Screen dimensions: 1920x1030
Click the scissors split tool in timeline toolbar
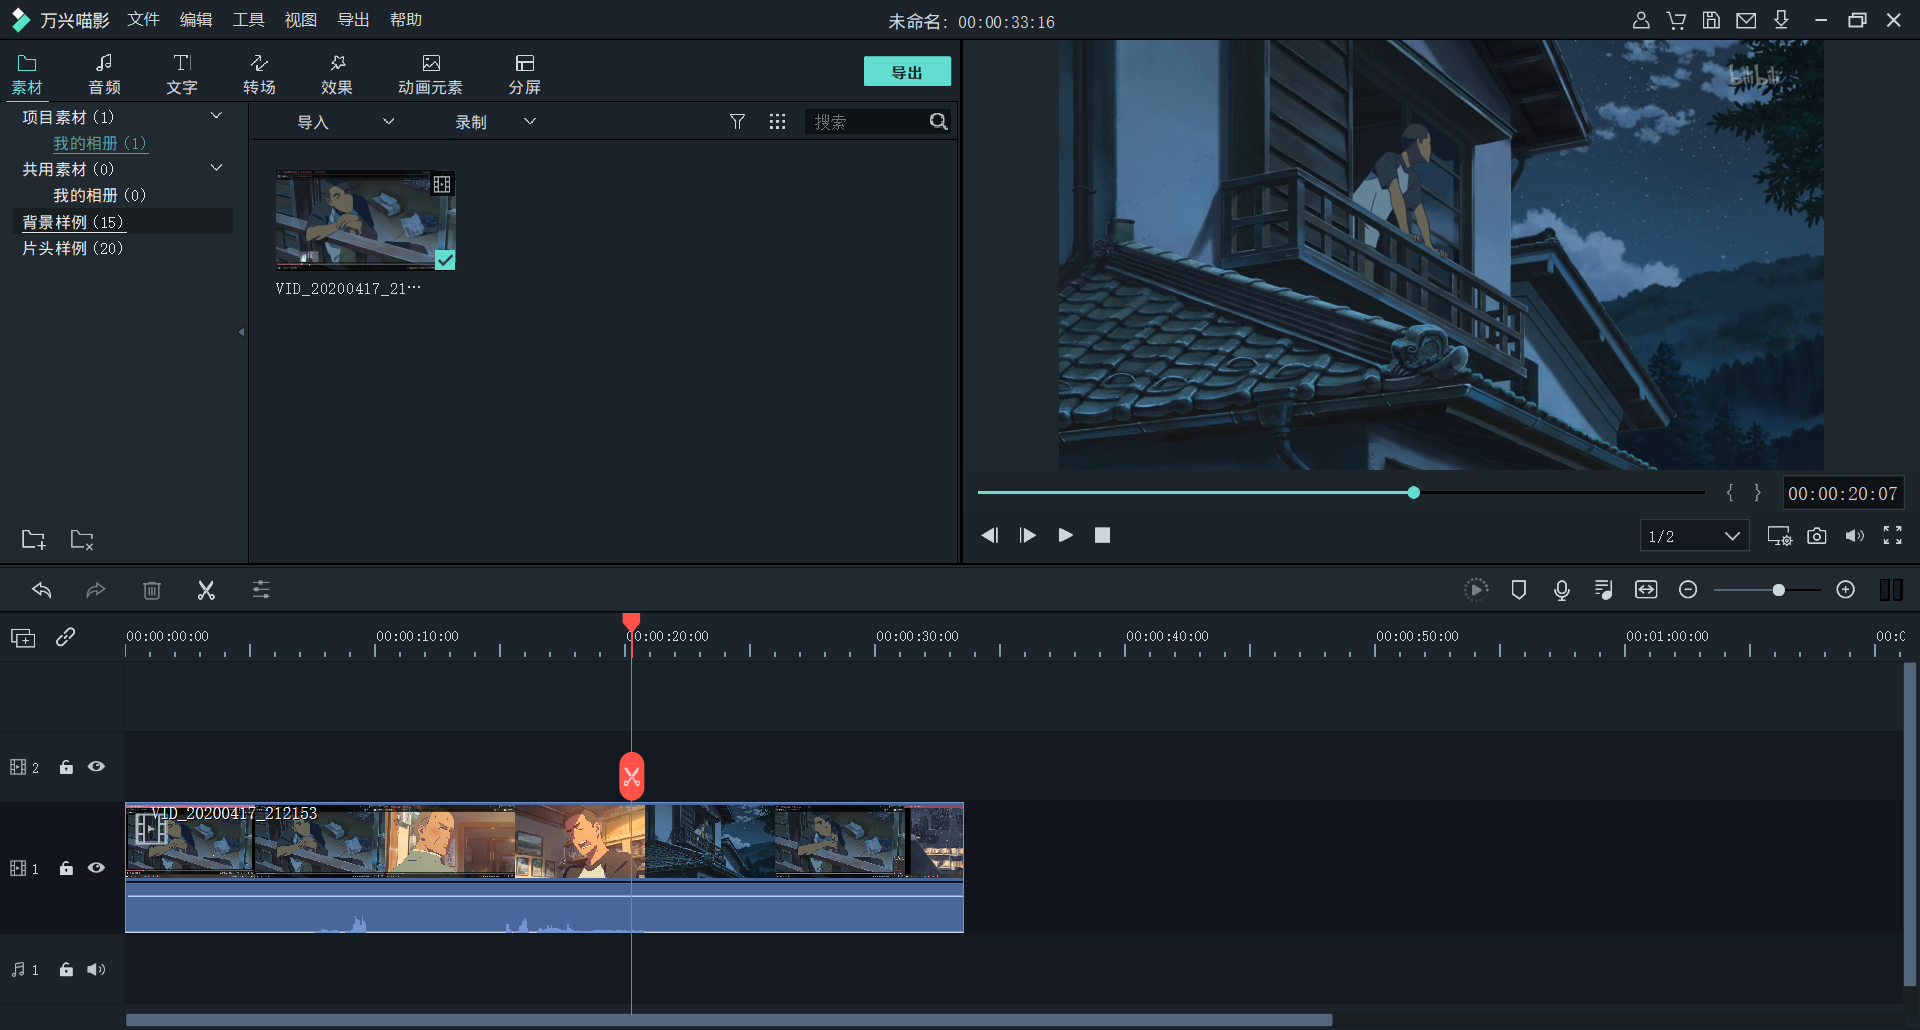(x=206, y=590)
